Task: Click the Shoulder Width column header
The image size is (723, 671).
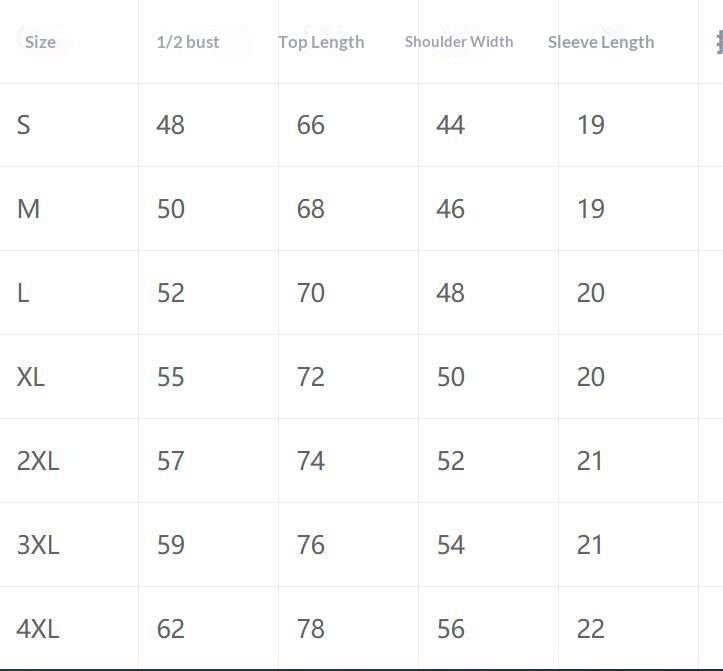Action: point(459,42)
